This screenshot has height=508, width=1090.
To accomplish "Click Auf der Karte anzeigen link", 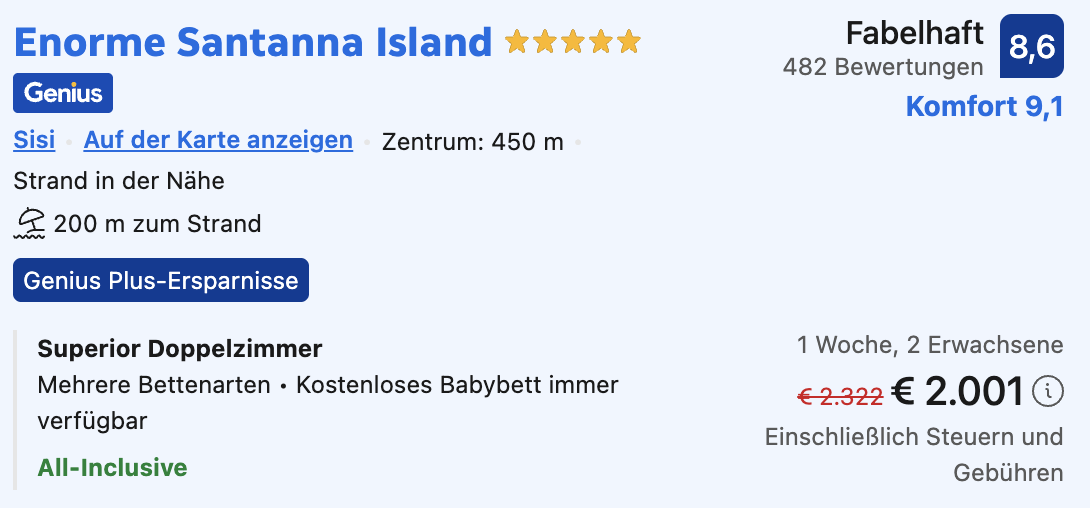I will click(x=218, y=140).
